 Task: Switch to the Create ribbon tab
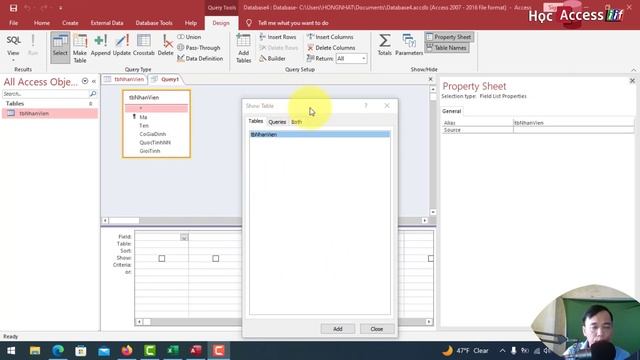[x=70, y=23]
